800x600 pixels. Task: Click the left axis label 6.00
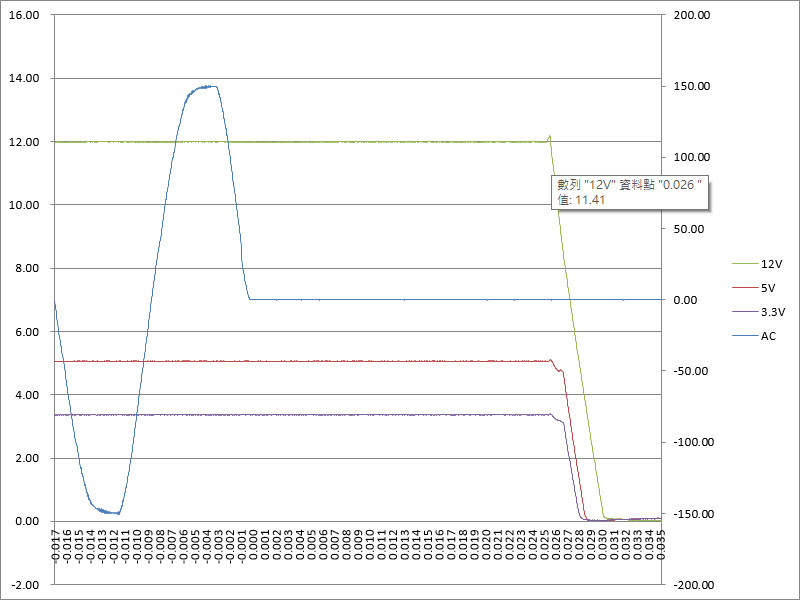(27, 332)
